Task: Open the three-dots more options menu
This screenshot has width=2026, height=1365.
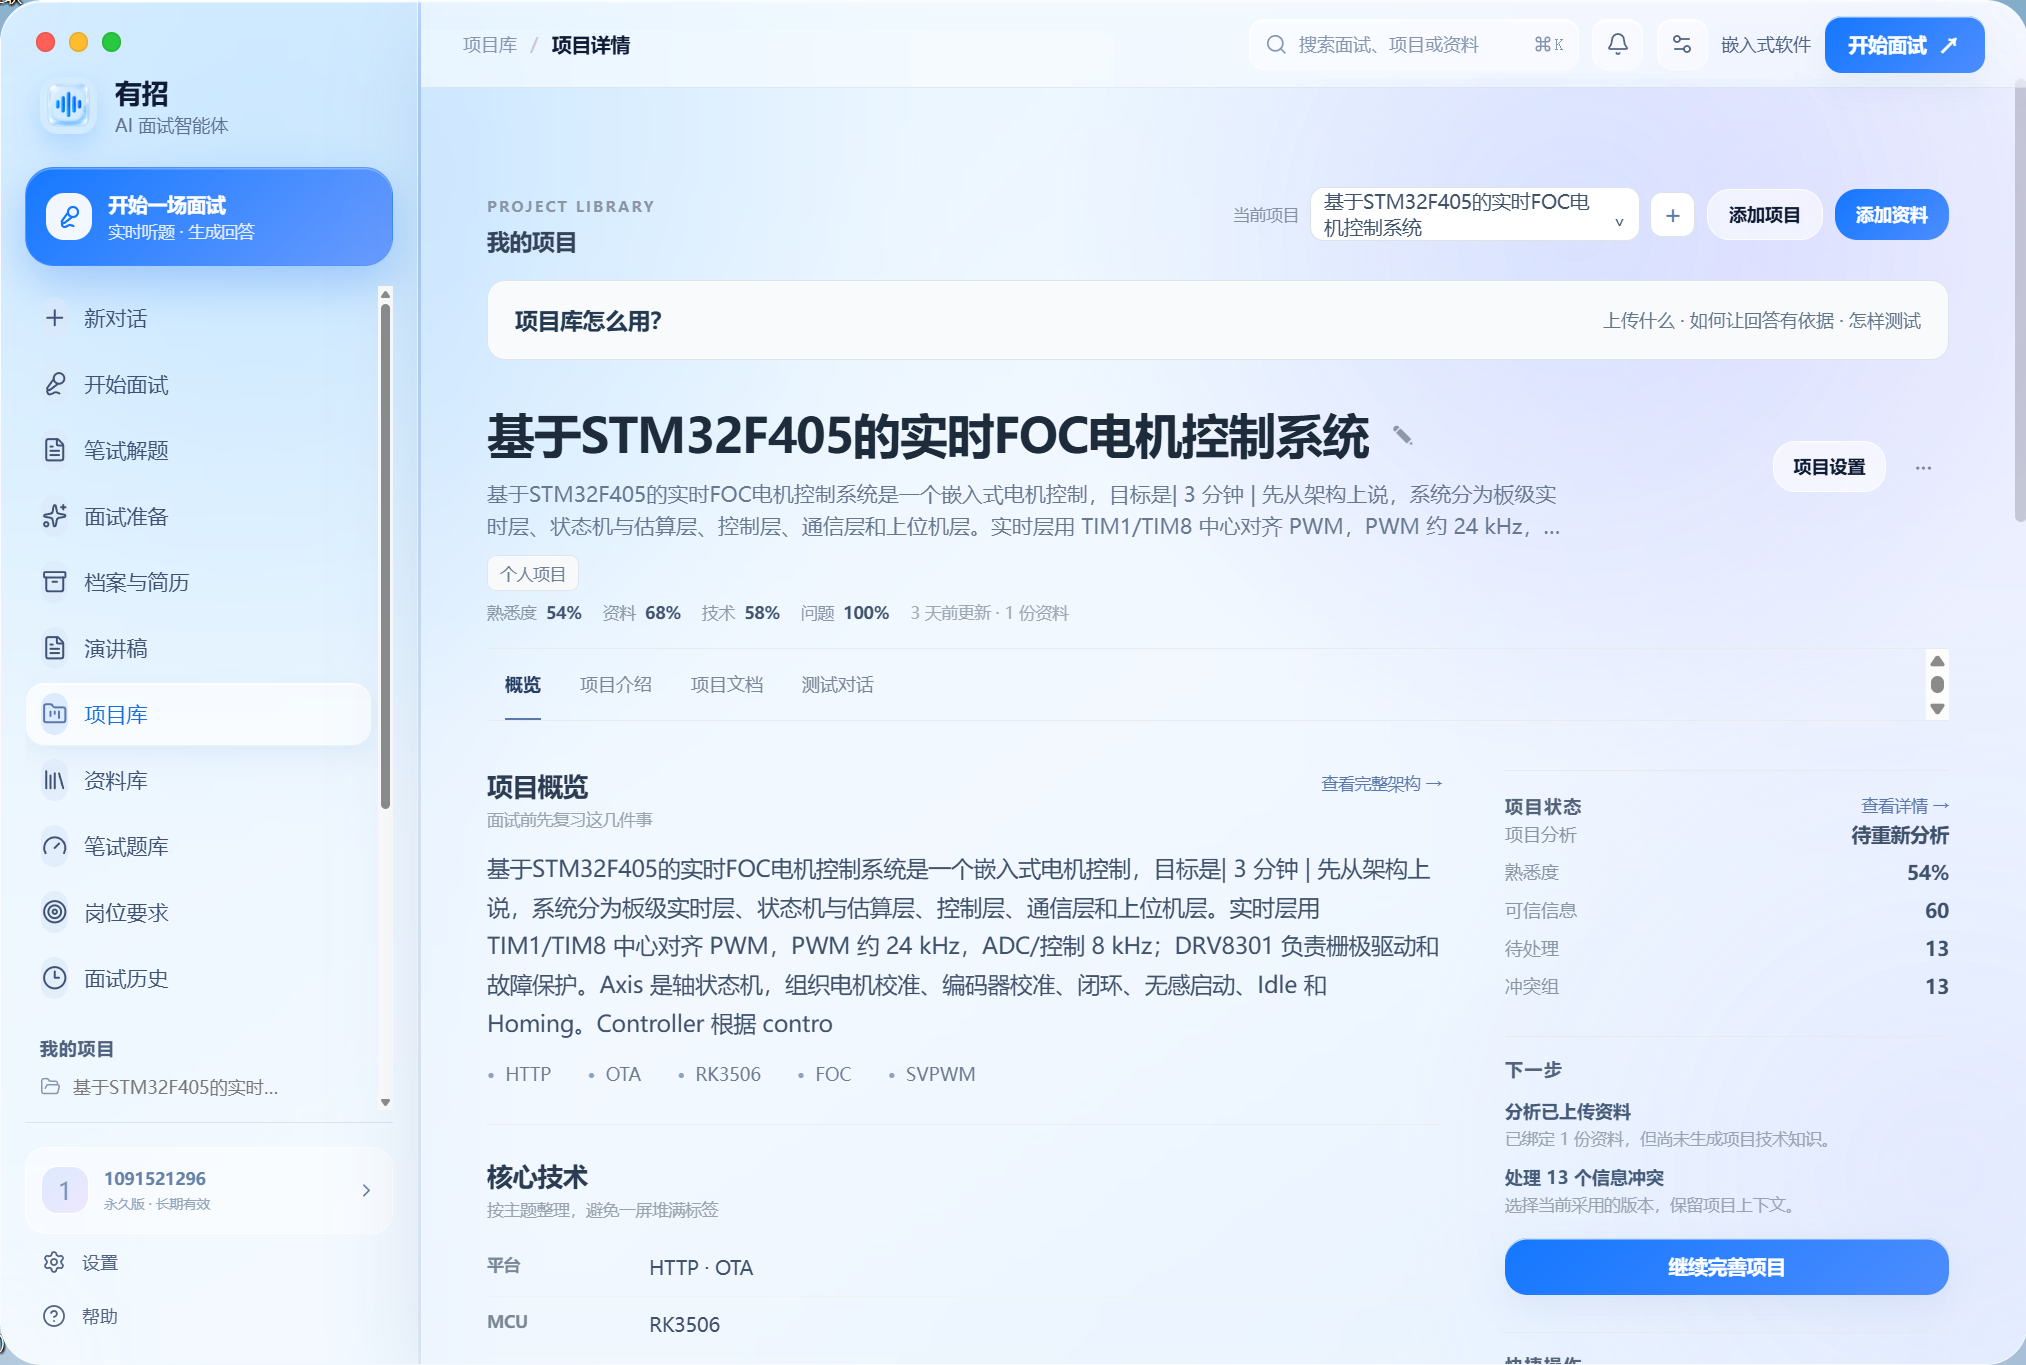Action: tap(1923, 467)
